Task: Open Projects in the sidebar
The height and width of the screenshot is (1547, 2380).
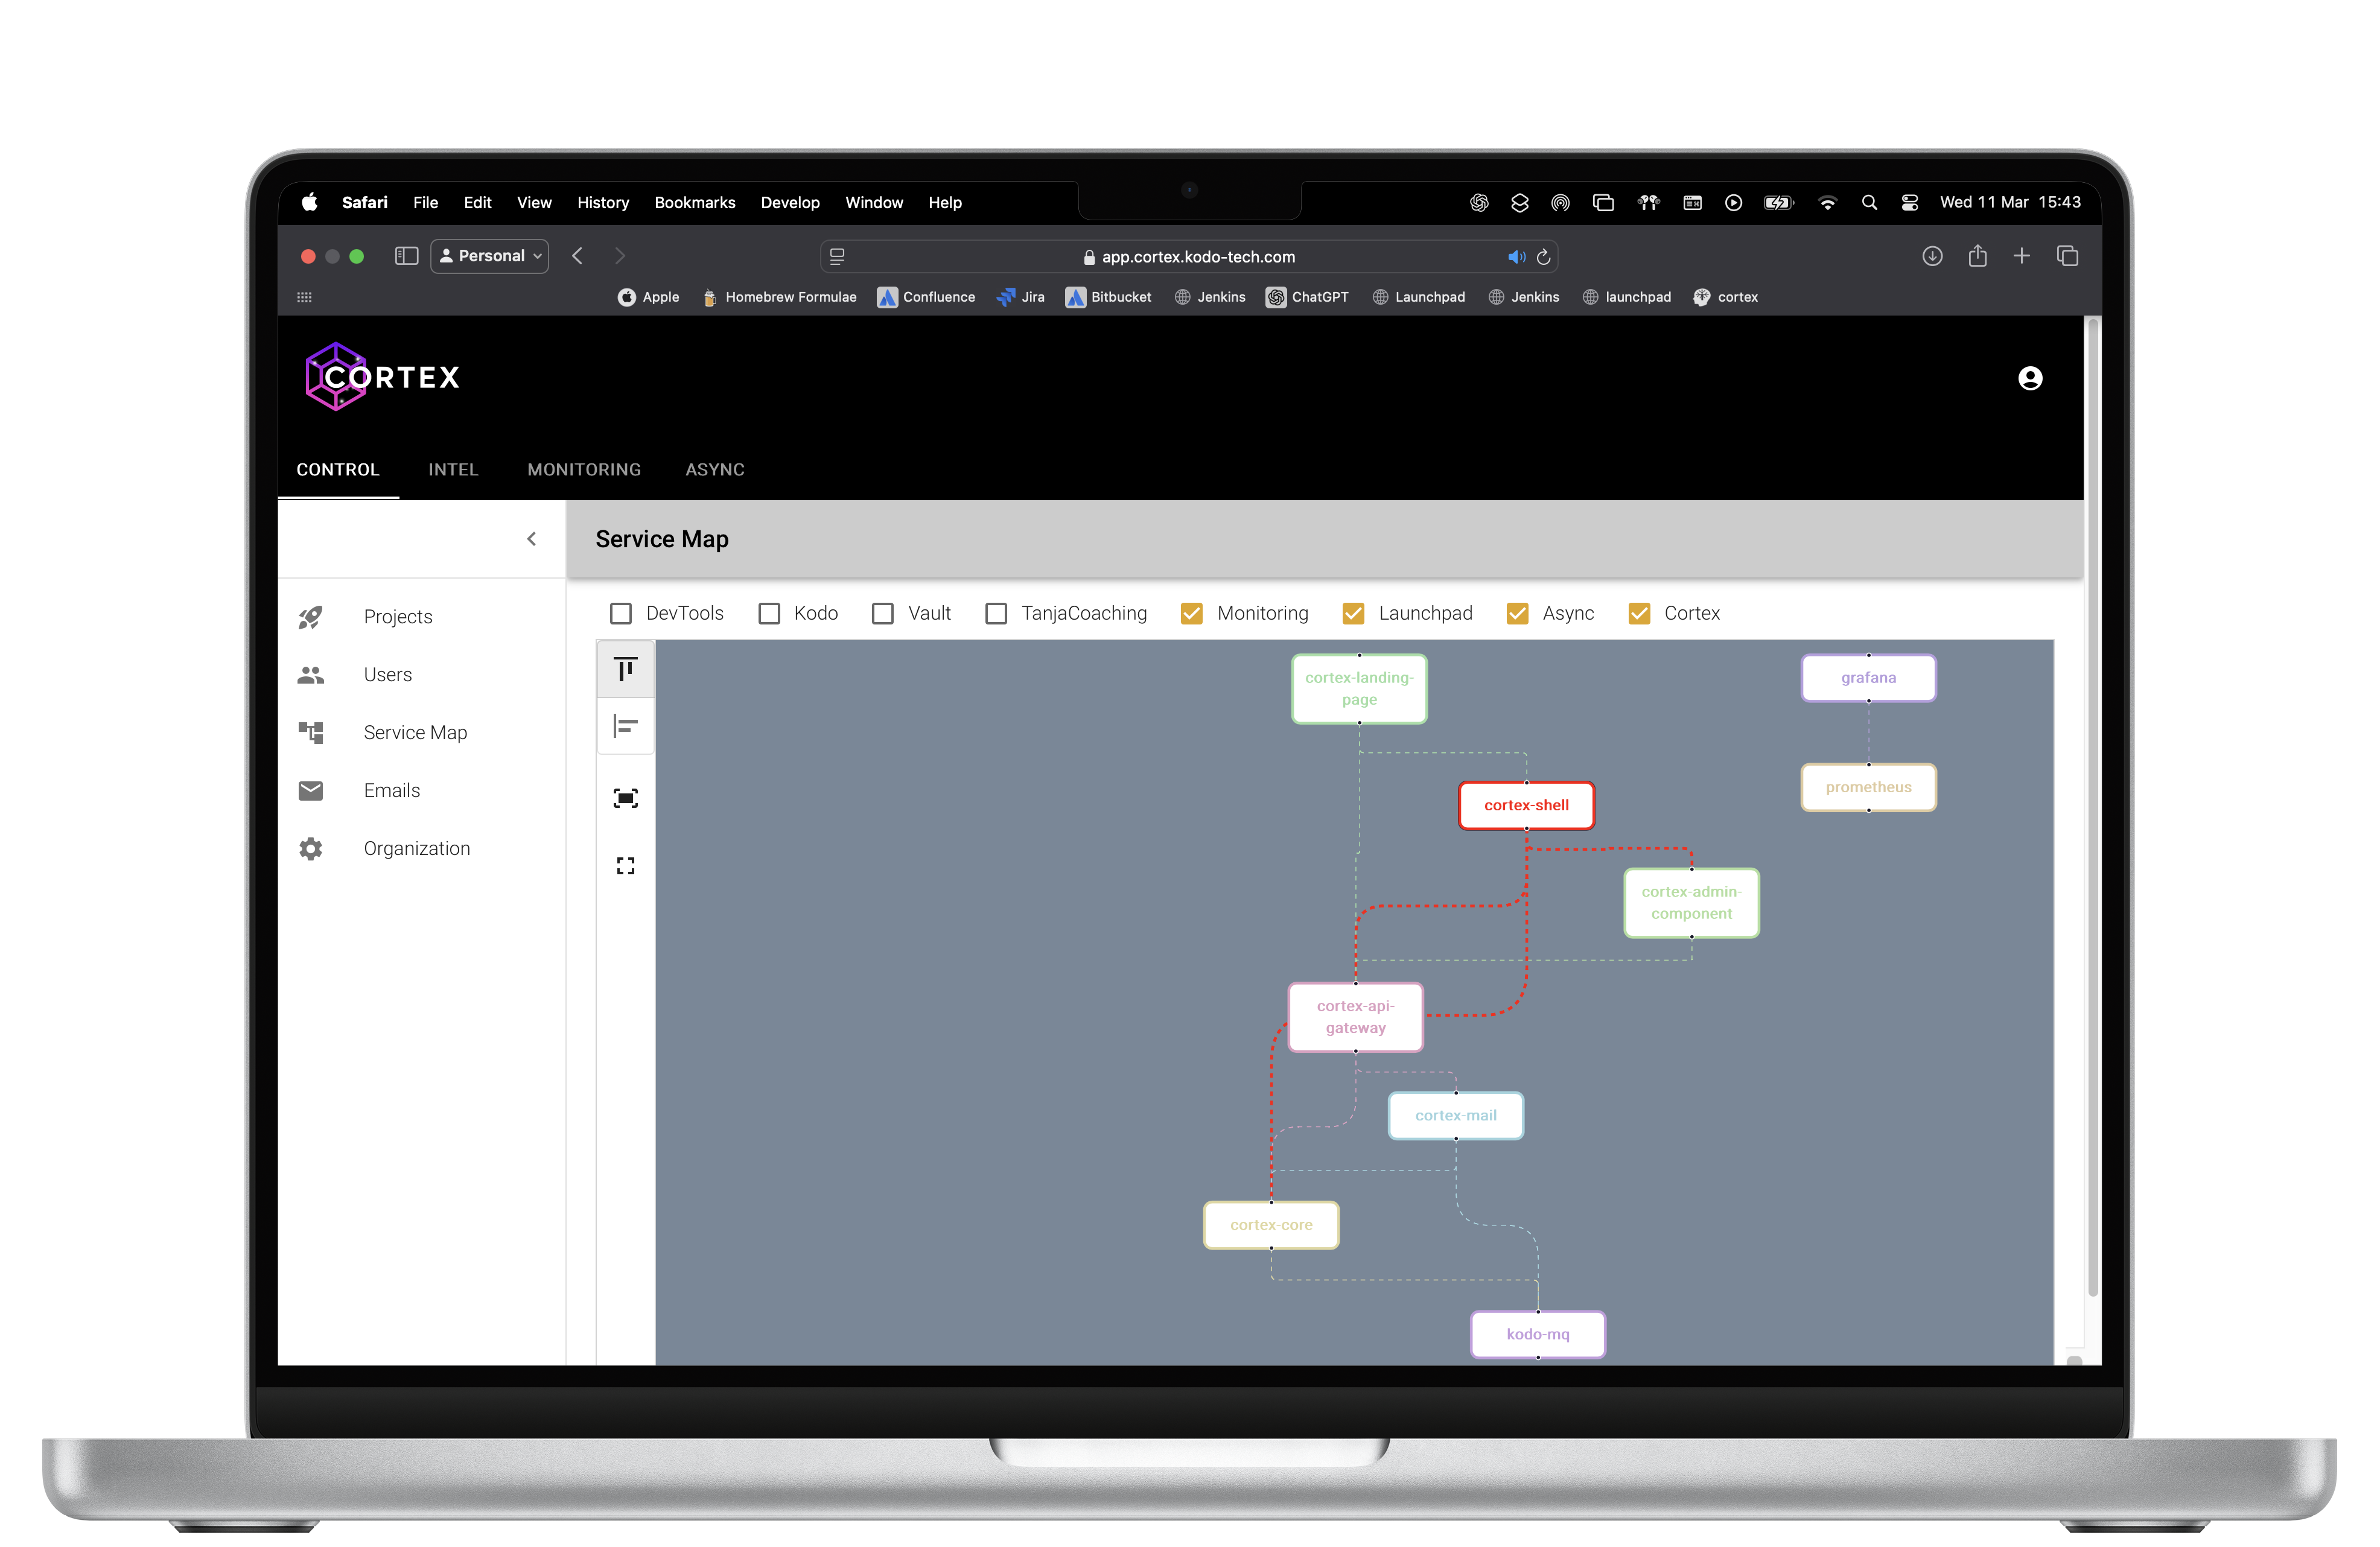Action: (x=397, y=617)
